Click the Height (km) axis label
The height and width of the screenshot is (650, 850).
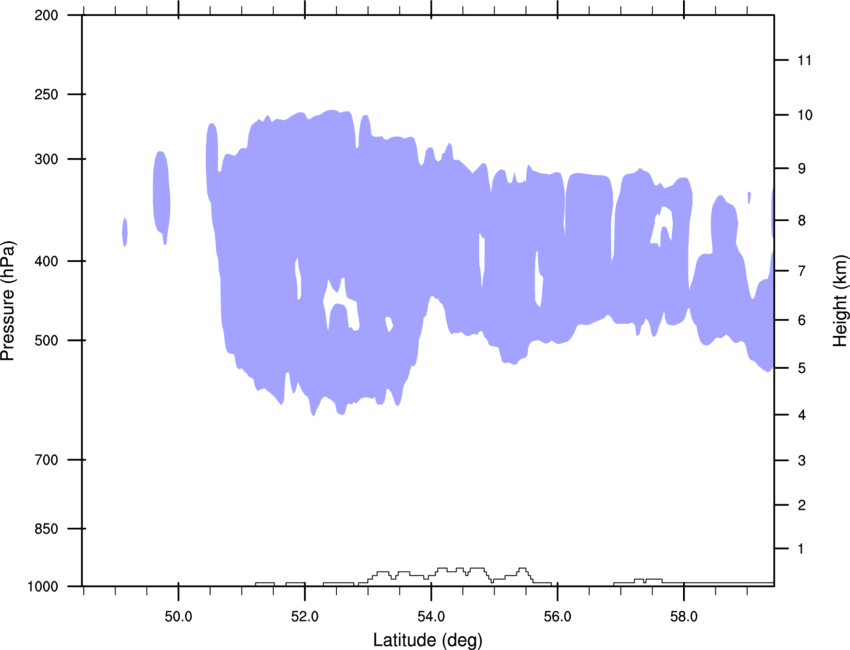(x=839, y=300)
